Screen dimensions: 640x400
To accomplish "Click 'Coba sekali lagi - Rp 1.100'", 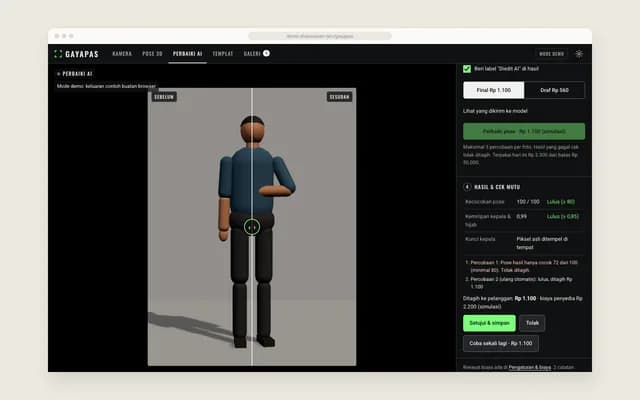I will [x=501, y=344].
